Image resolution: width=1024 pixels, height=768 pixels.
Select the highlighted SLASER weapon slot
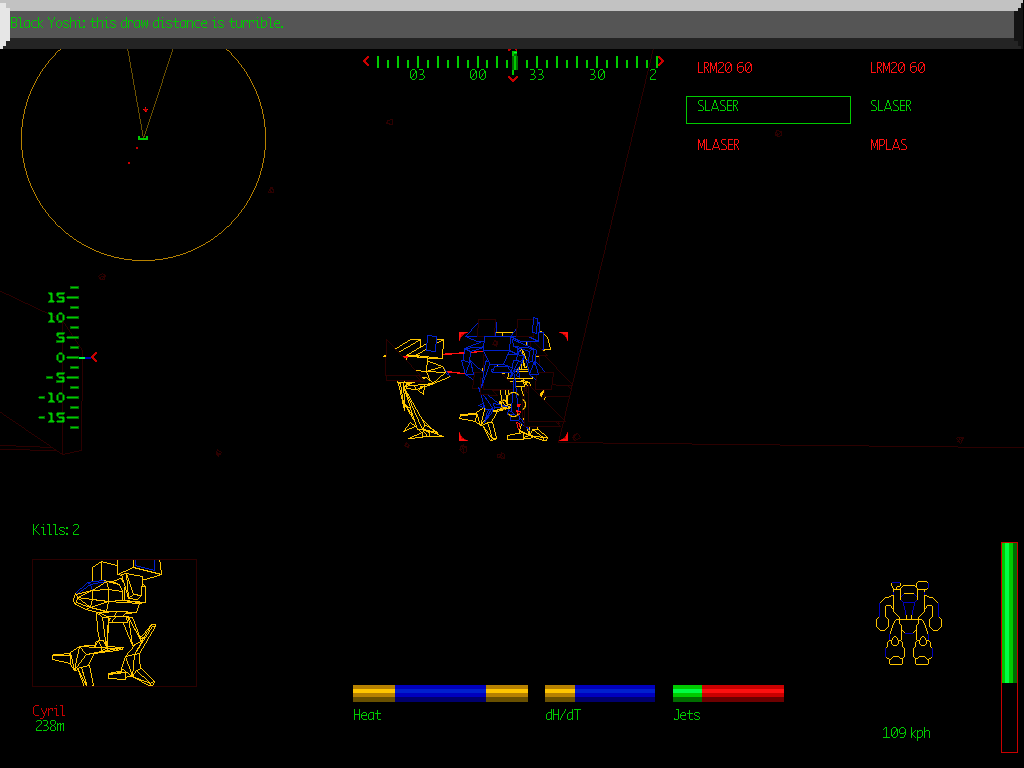[768, 109]
